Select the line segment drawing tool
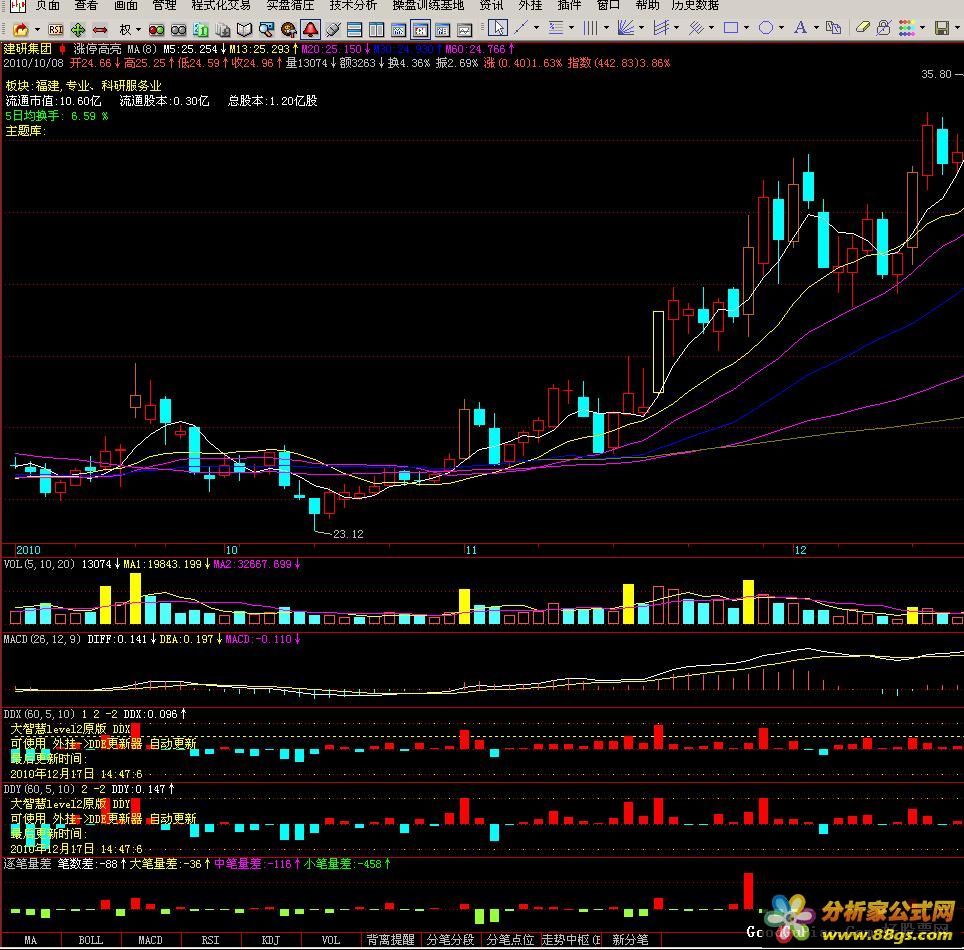 (521, 28)
